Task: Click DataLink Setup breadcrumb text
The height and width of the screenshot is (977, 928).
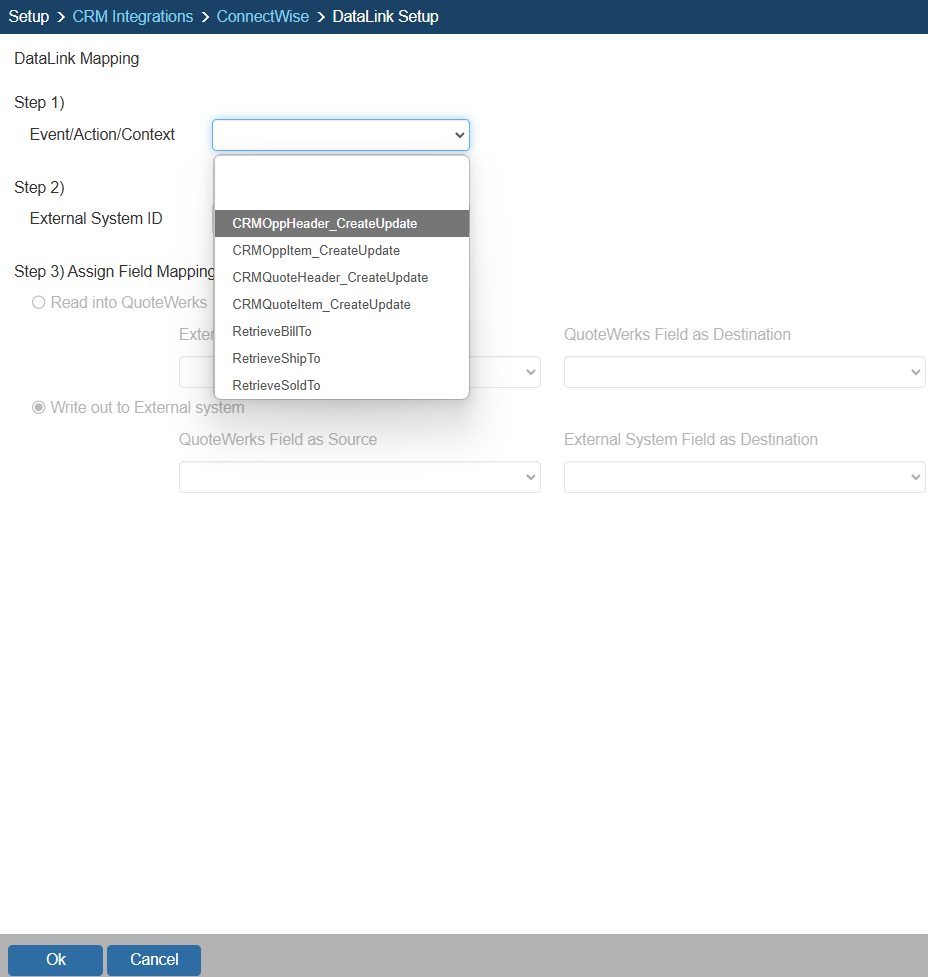Action: tap(385, 16)
